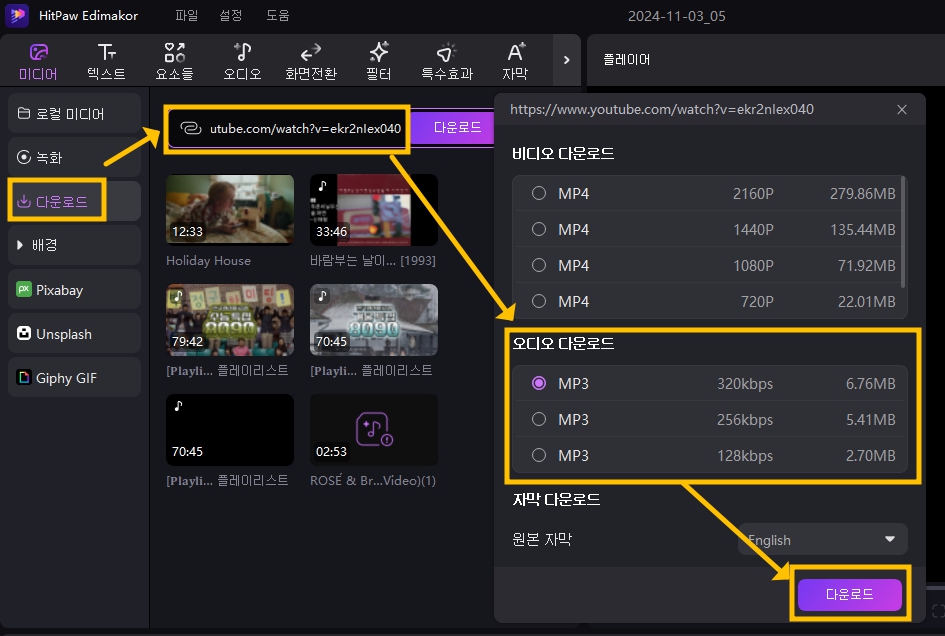Viewport: 945px width, 636px height.
Task: Select MP3 320kbps audio option
Action: pos(710,383)
